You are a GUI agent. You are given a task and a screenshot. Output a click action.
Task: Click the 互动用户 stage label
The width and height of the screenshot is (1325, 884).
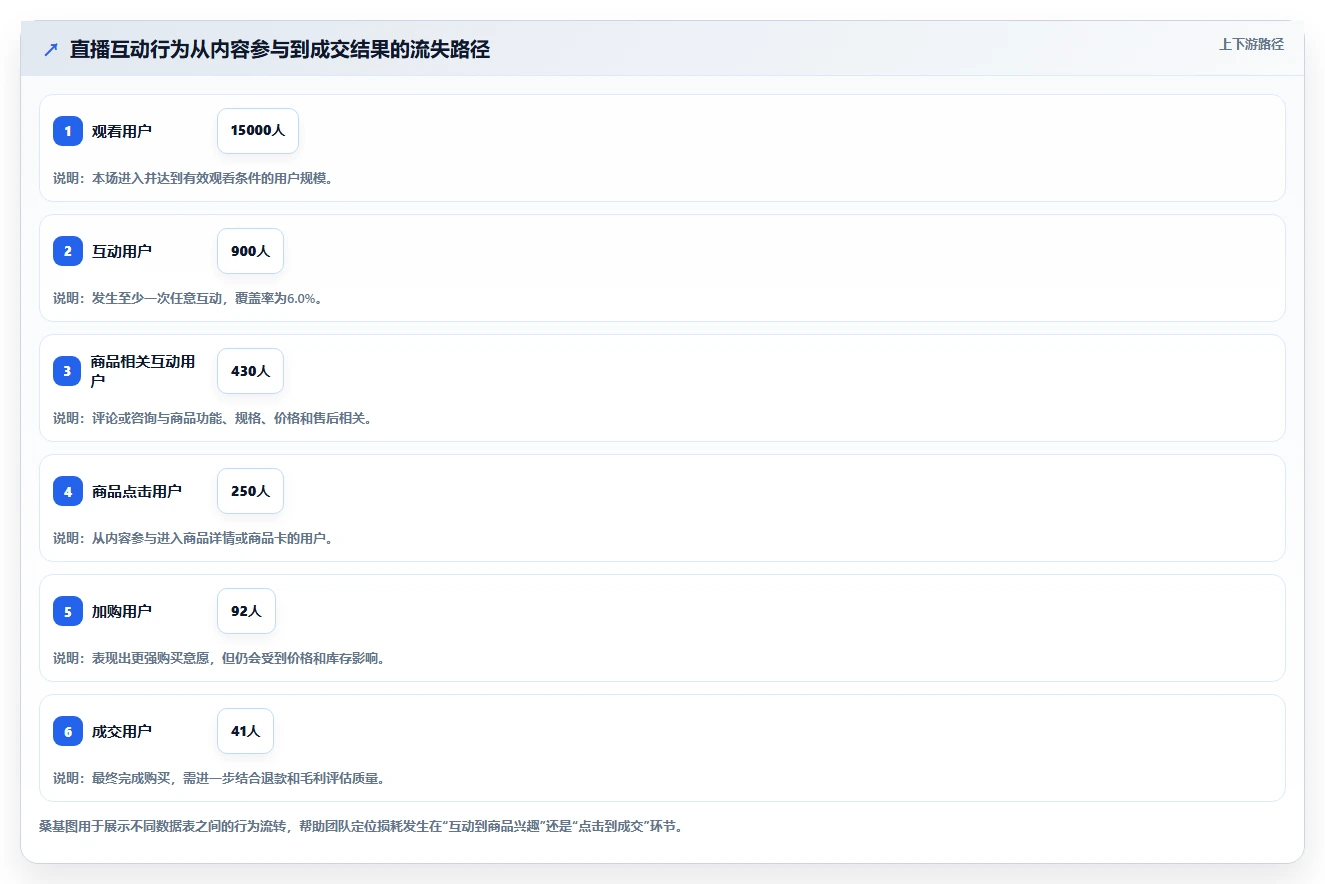[122, 251]
